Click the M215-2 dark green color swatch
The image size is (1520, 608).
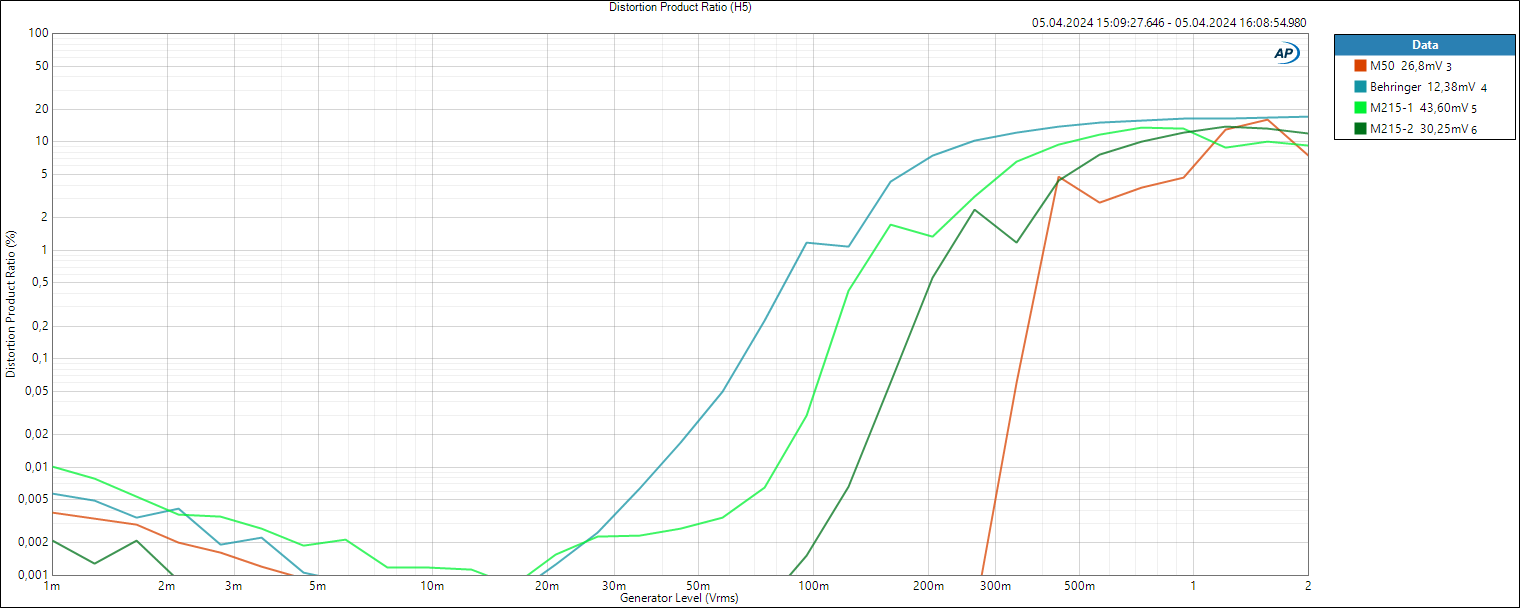point(1360,129)
